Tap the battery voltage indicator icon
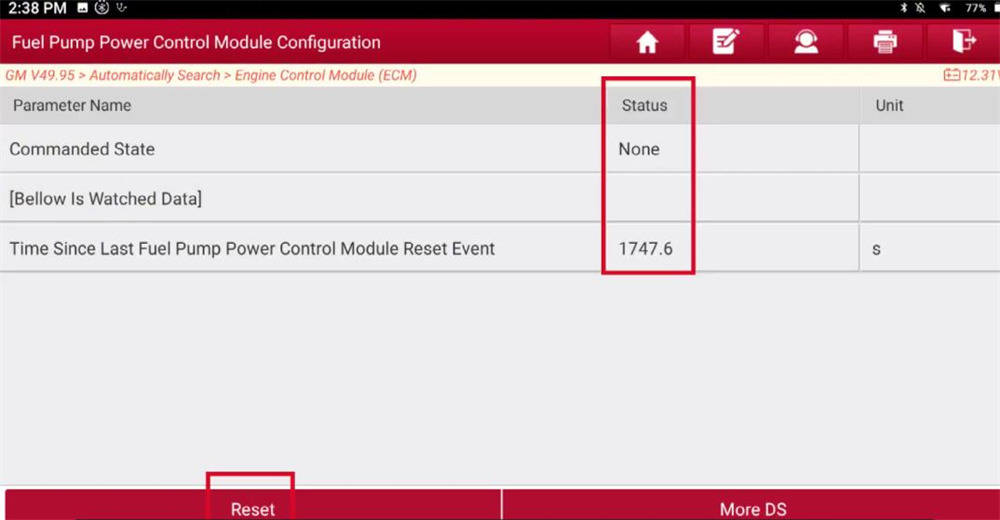 point(951,75)
